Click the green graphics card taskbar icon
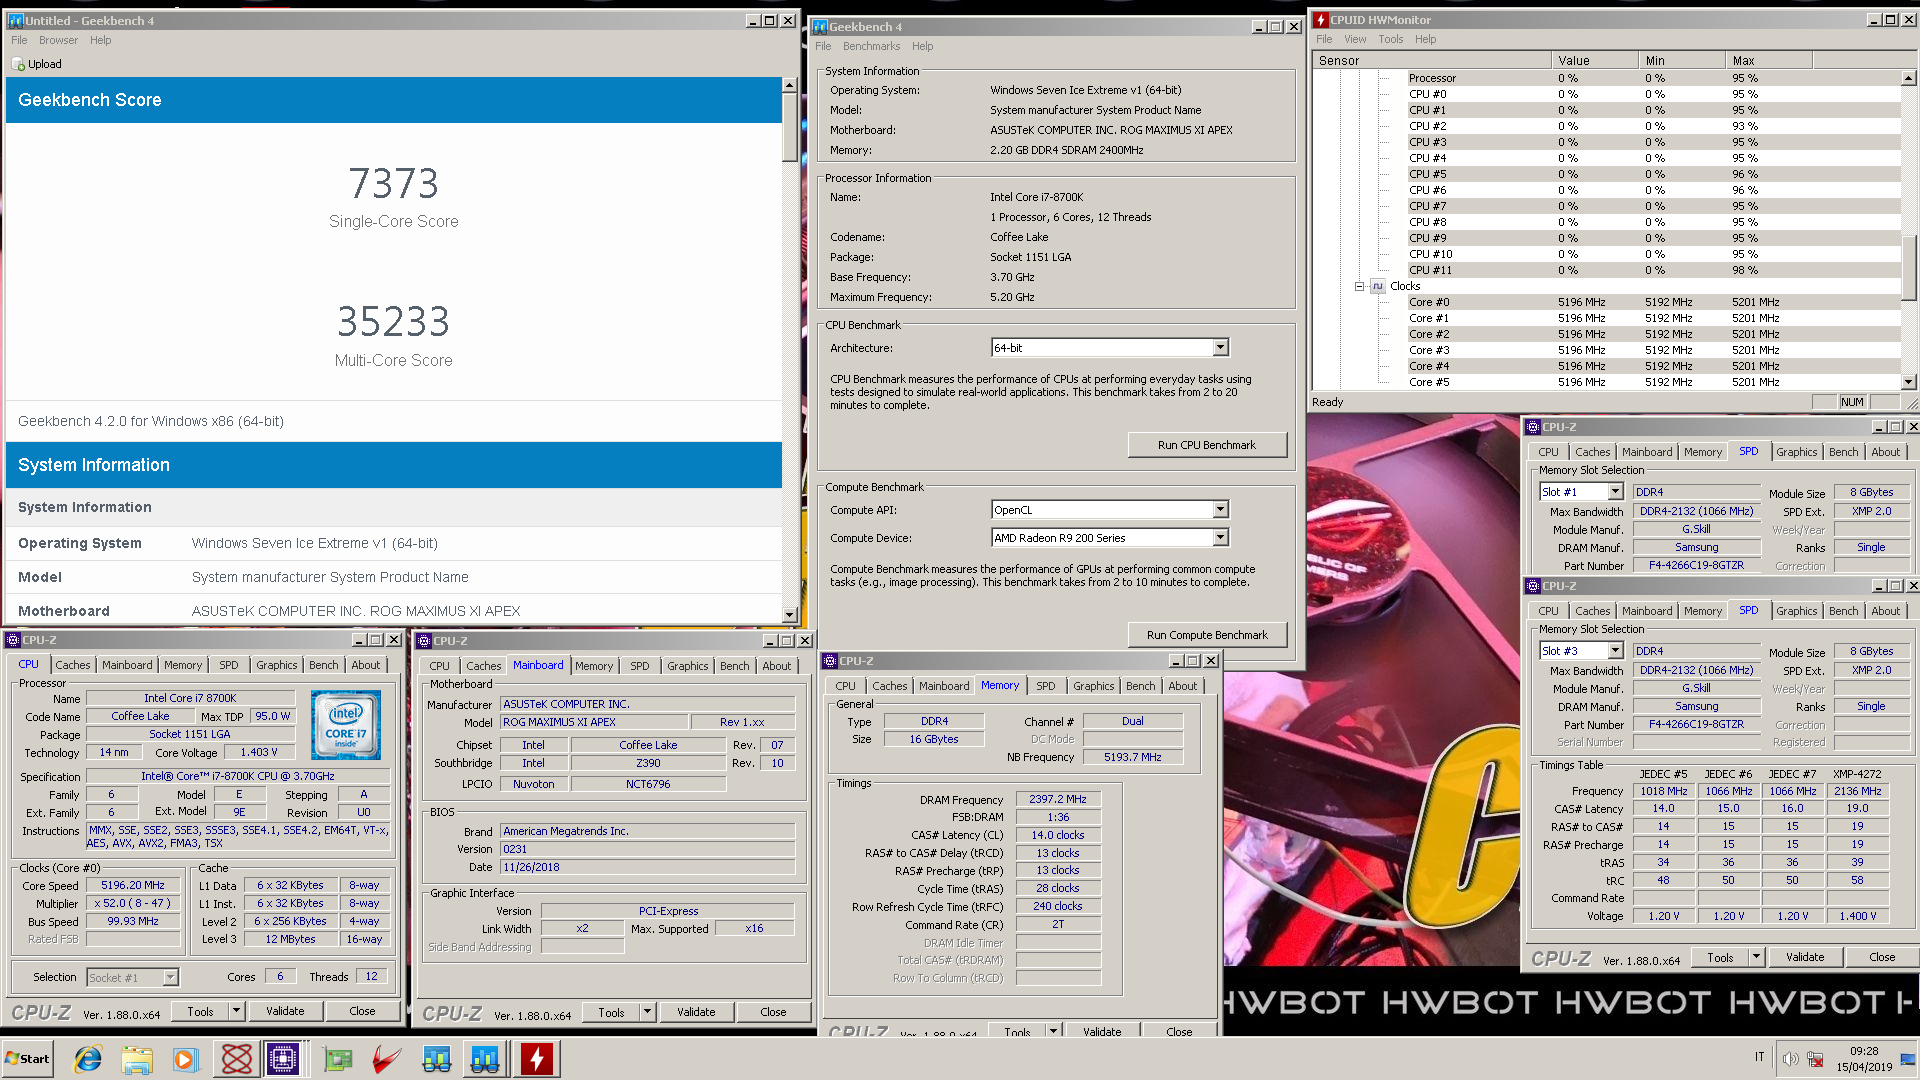1920x1080 pixels. point(338,1059)
